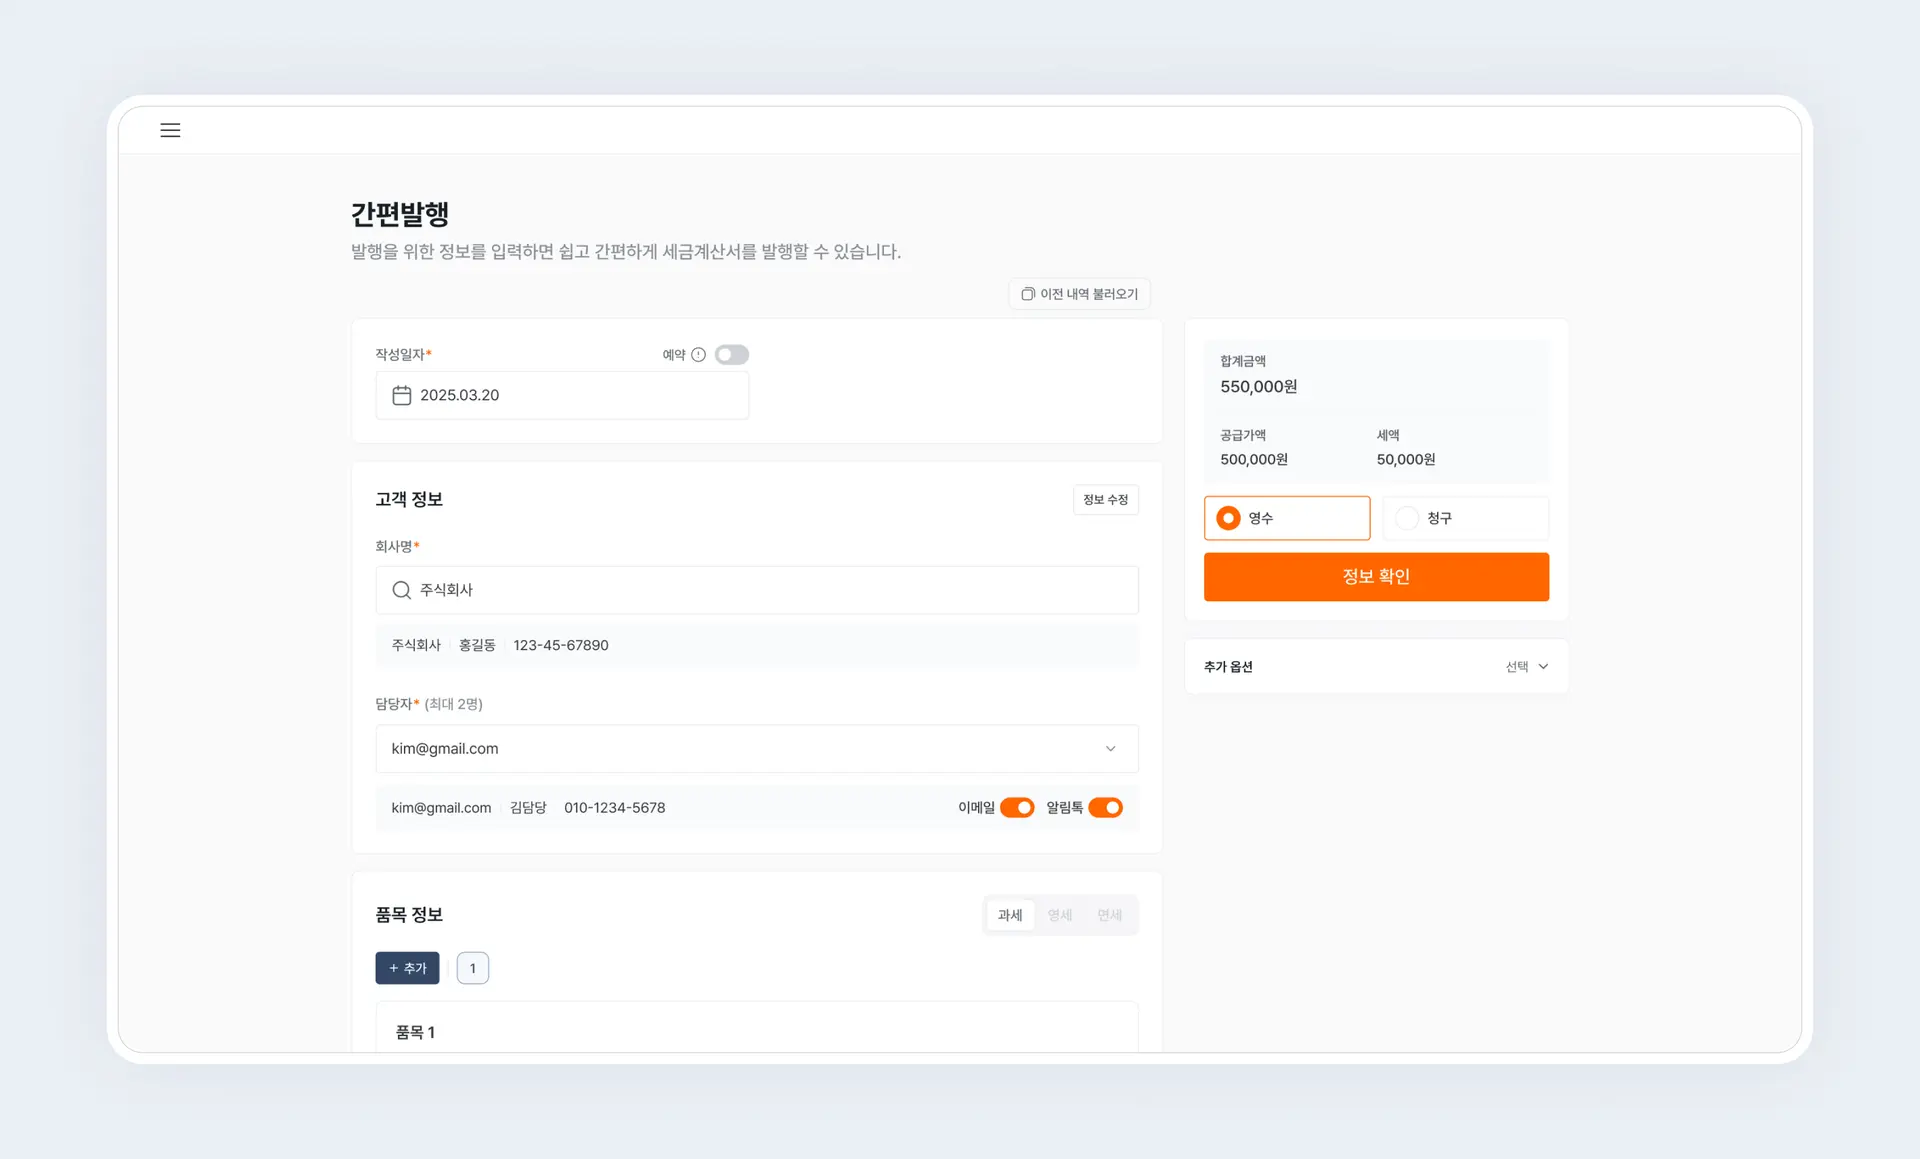
Task: Select item page 1 in 품목 정보
Action: point(472,968)
